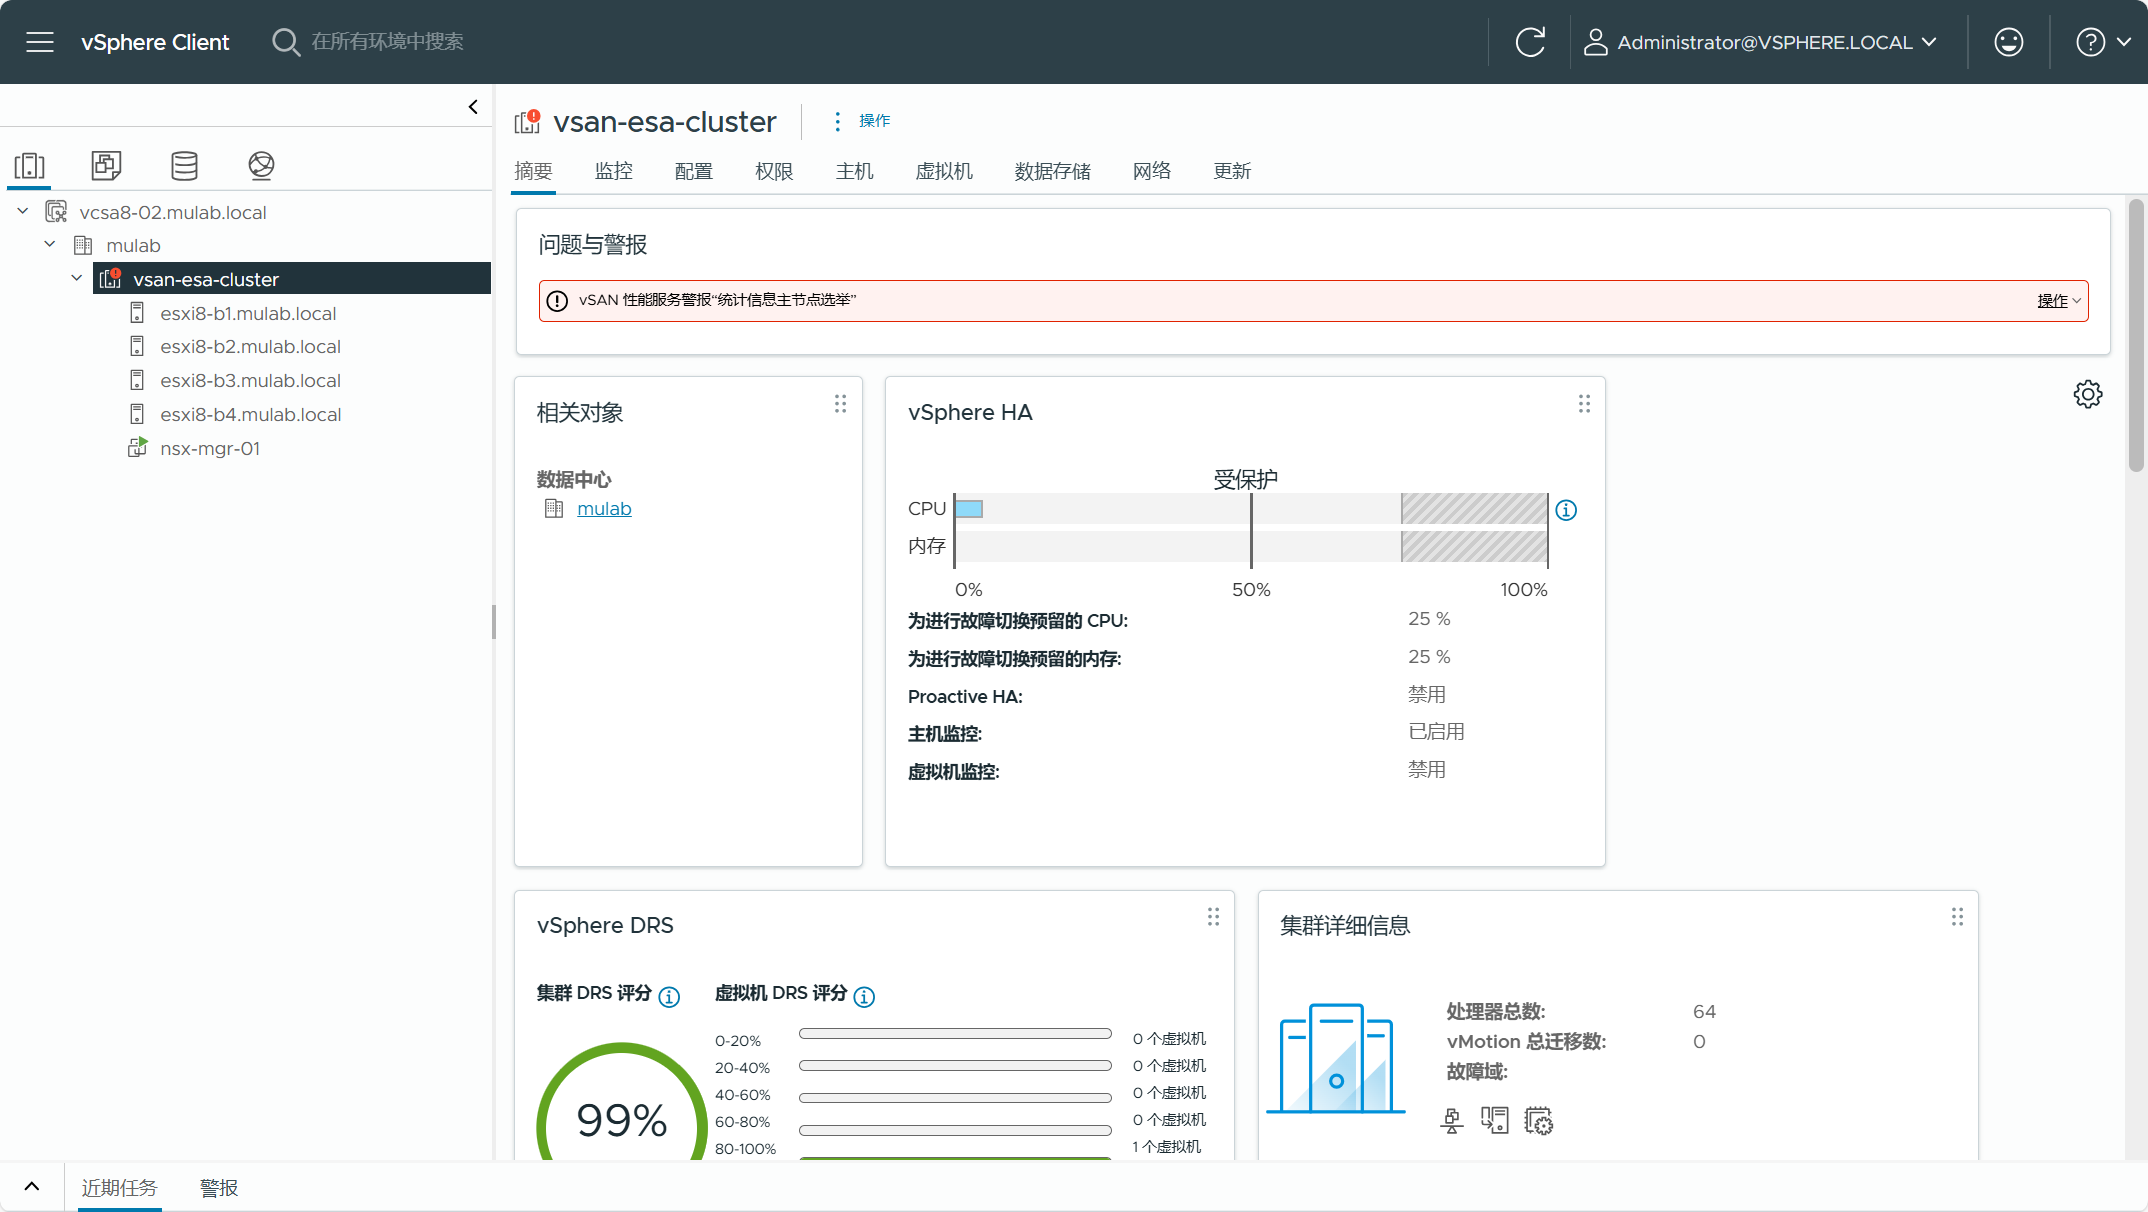The height and width of the screenshot is (1212, 2148).
Task: Click cluster DRS score info icon
Action: click(670, 997)
